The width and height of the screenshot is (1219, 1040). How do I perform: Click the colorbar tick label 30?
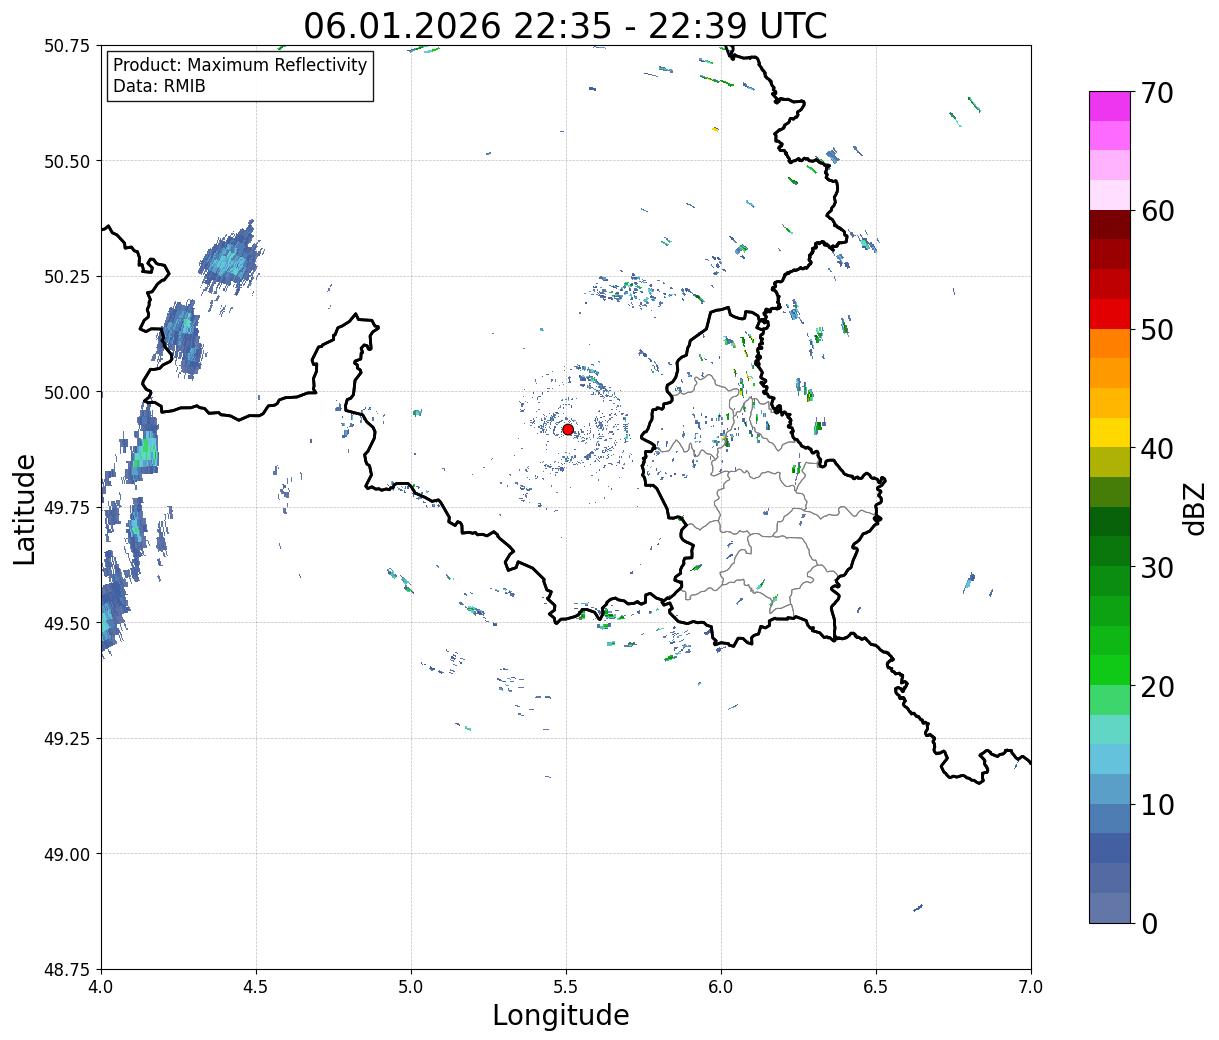pyautogui.click(x=1157, y=568)
